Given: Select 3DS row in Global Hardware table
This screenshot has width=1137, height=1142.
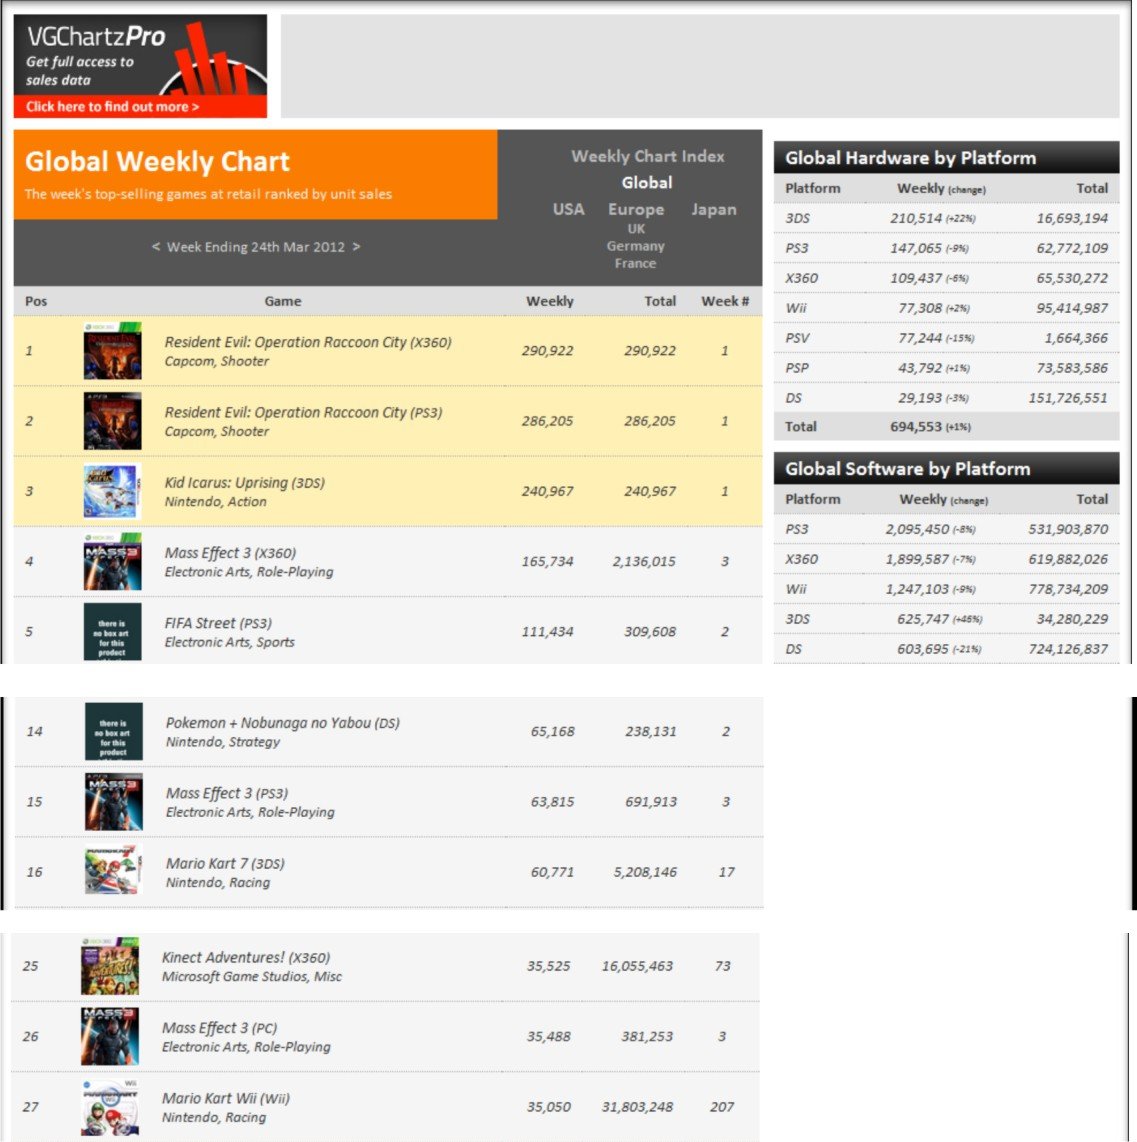Looking at the screenshot, I should pos(946,218).
